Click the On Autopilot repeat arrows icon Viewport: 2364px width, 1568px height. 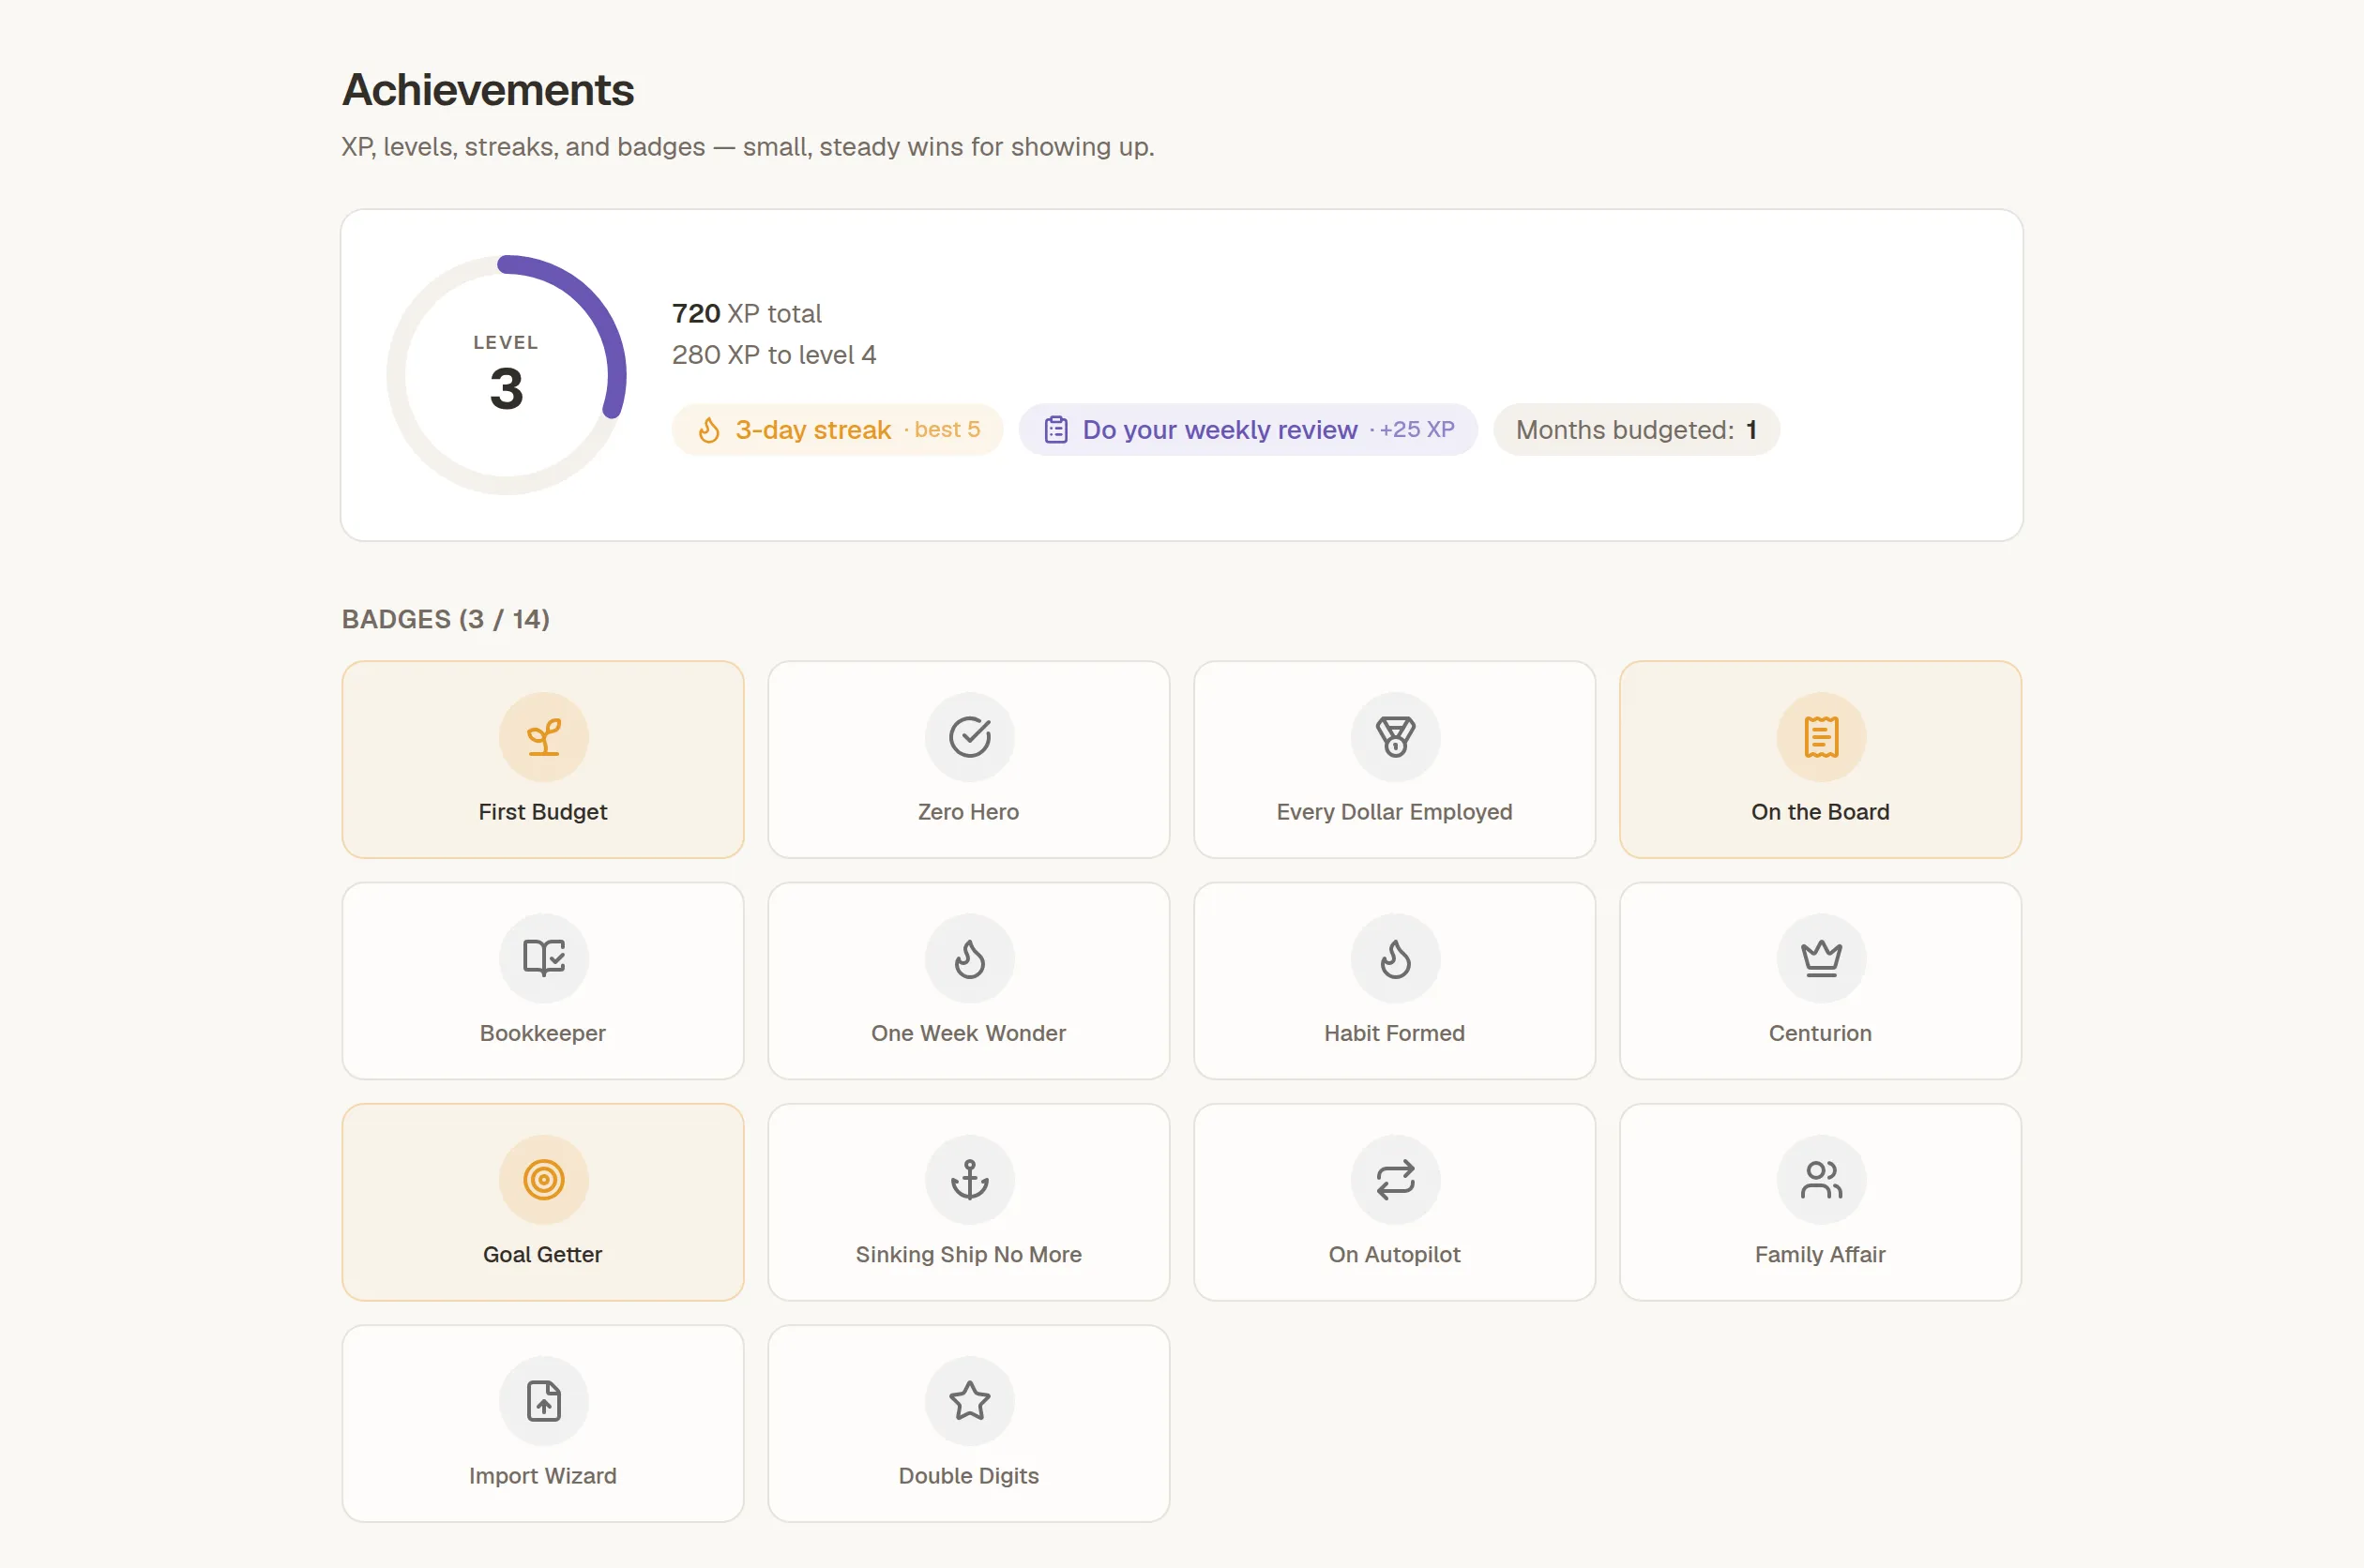(x=1395, y=1179)
